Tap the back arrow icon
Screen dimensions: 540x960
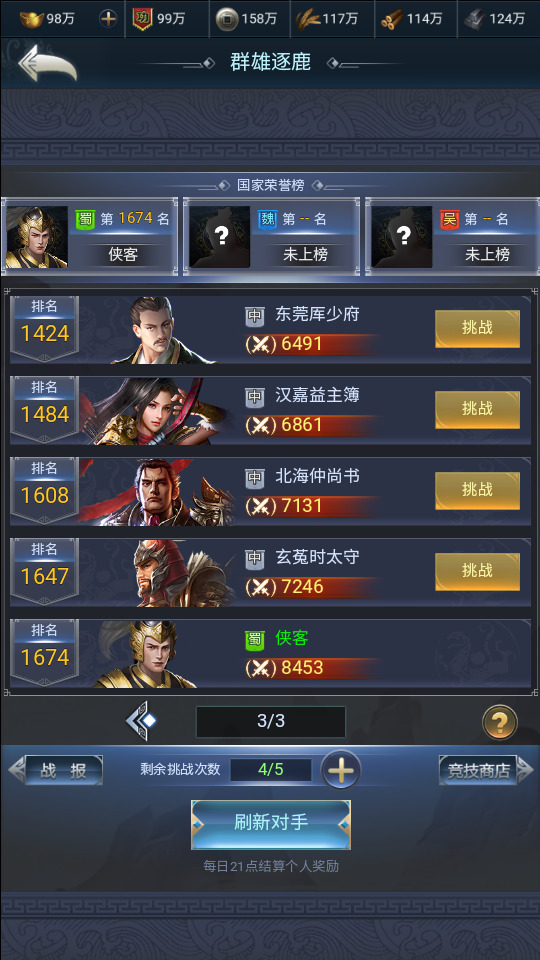pos(48,62)
